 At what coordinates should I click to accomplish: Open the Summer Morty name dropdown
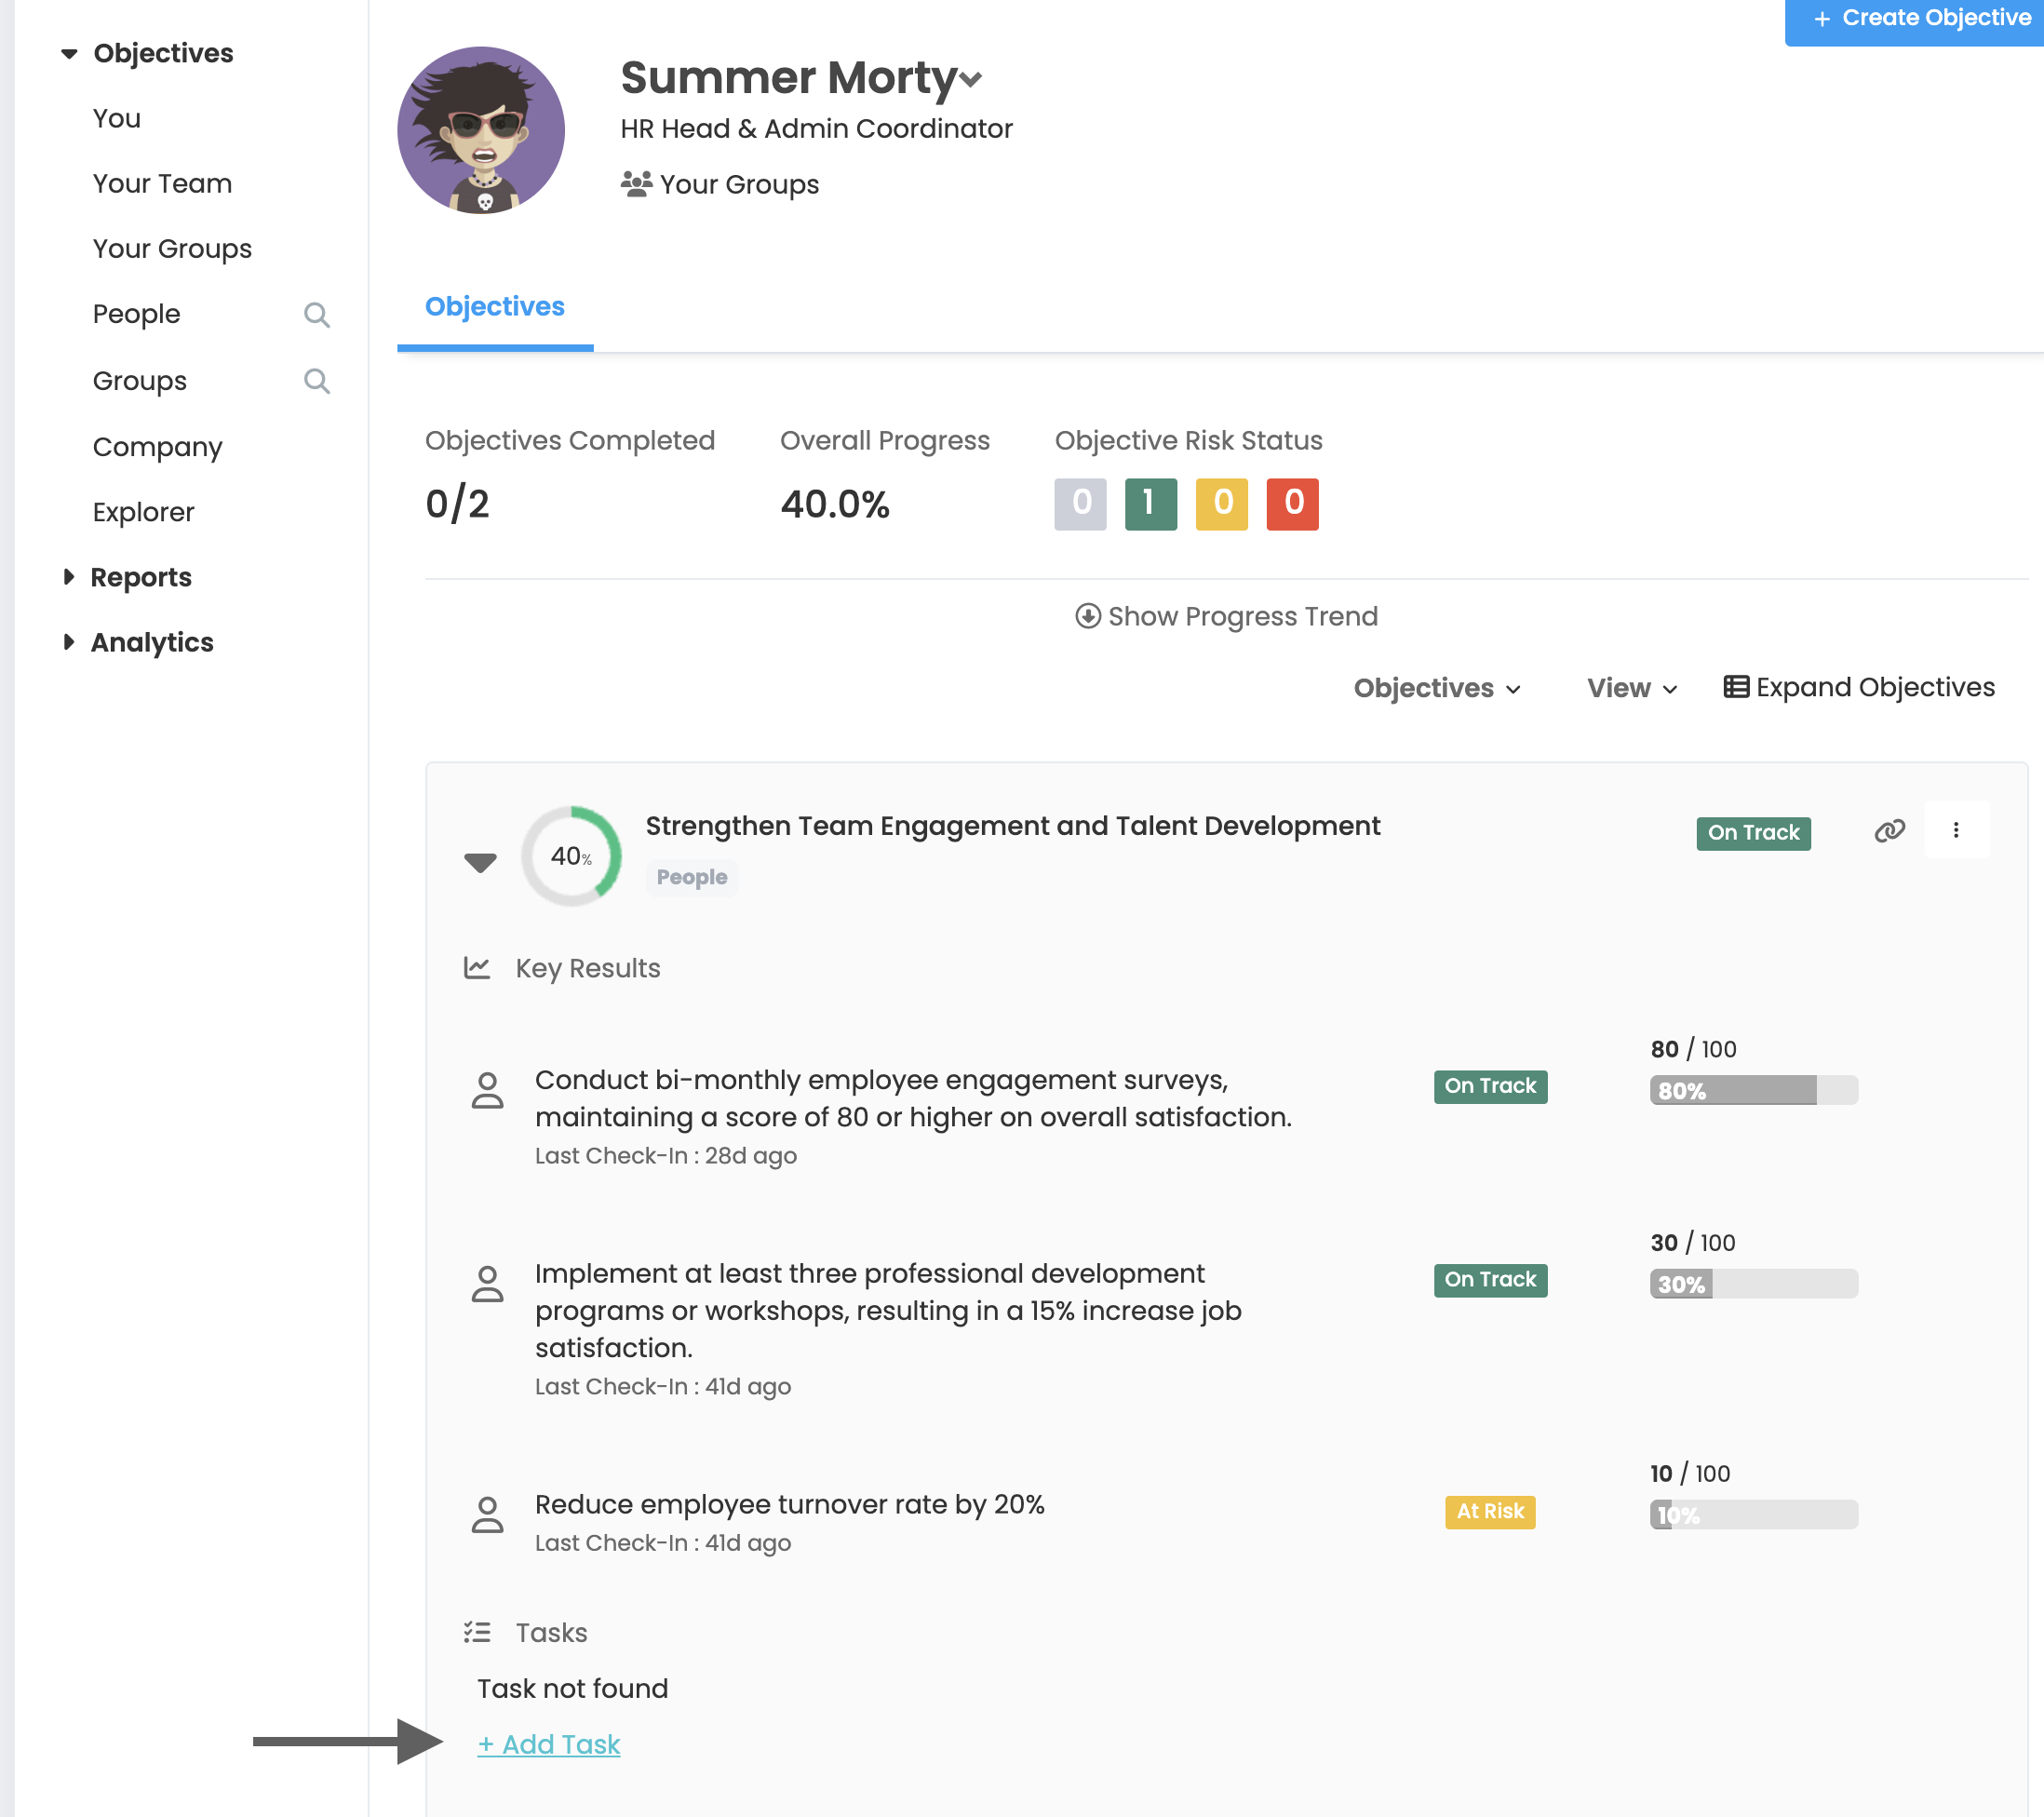tap(970, 79)
